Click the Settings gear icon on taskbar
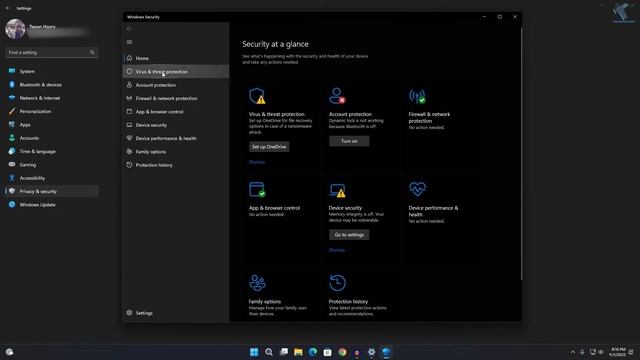Image resolution: width=640 pixels, height=360 pixels. pos(371,352)
